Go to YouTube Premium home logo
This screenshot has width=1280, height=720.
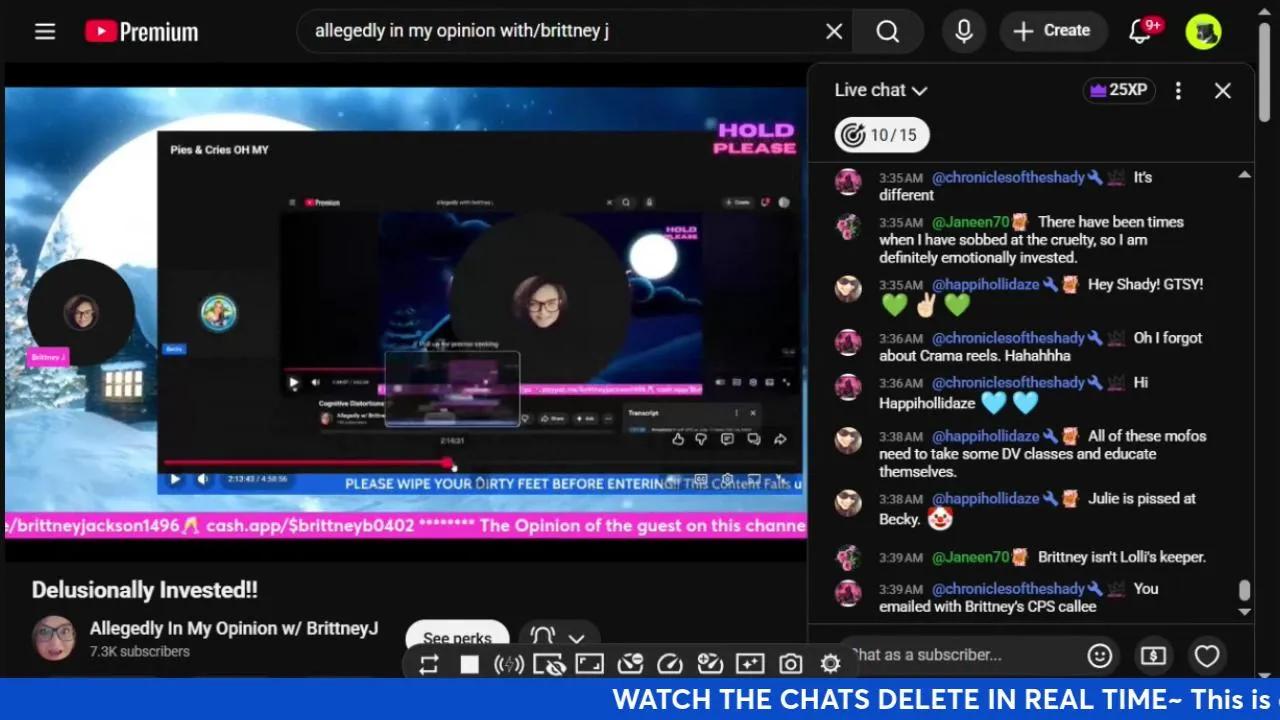coord(141,32)
